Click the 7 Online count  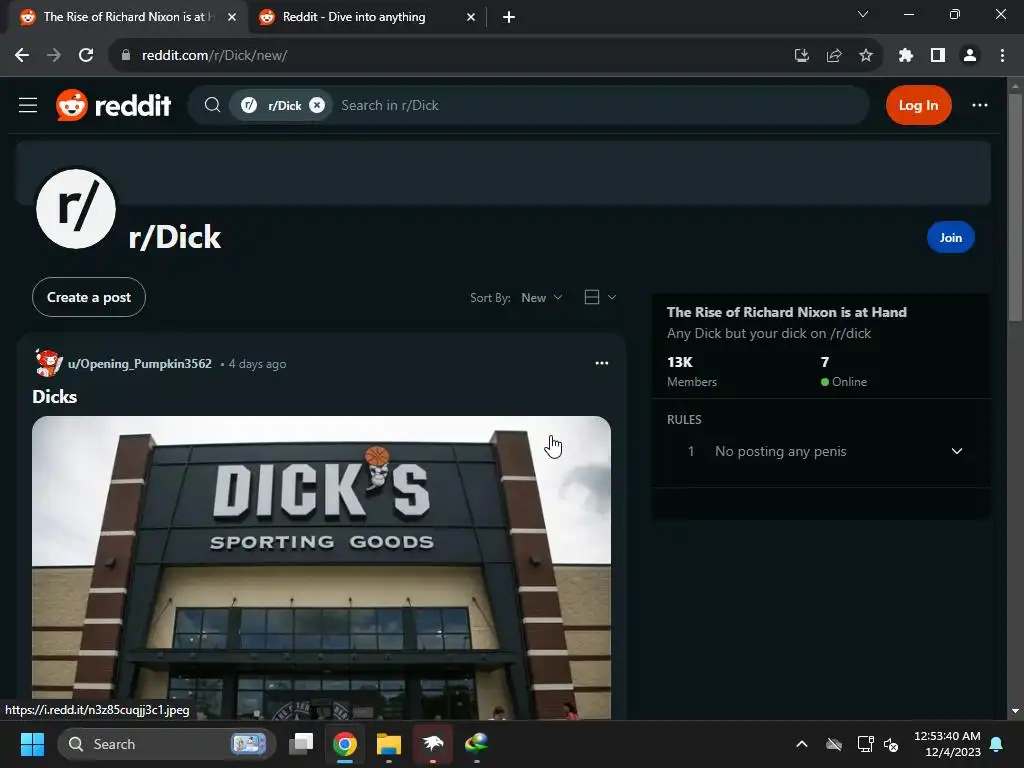point(844,371)
